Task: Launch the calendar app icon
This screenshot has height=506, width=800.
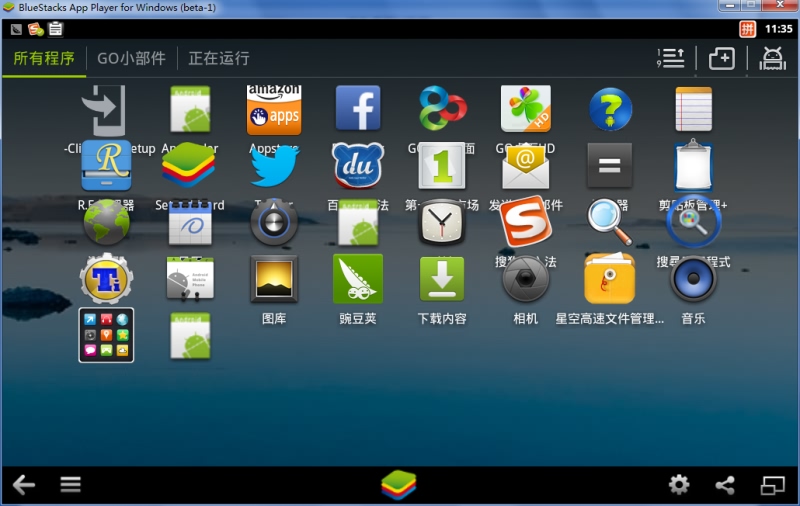Action: (190, 223)
